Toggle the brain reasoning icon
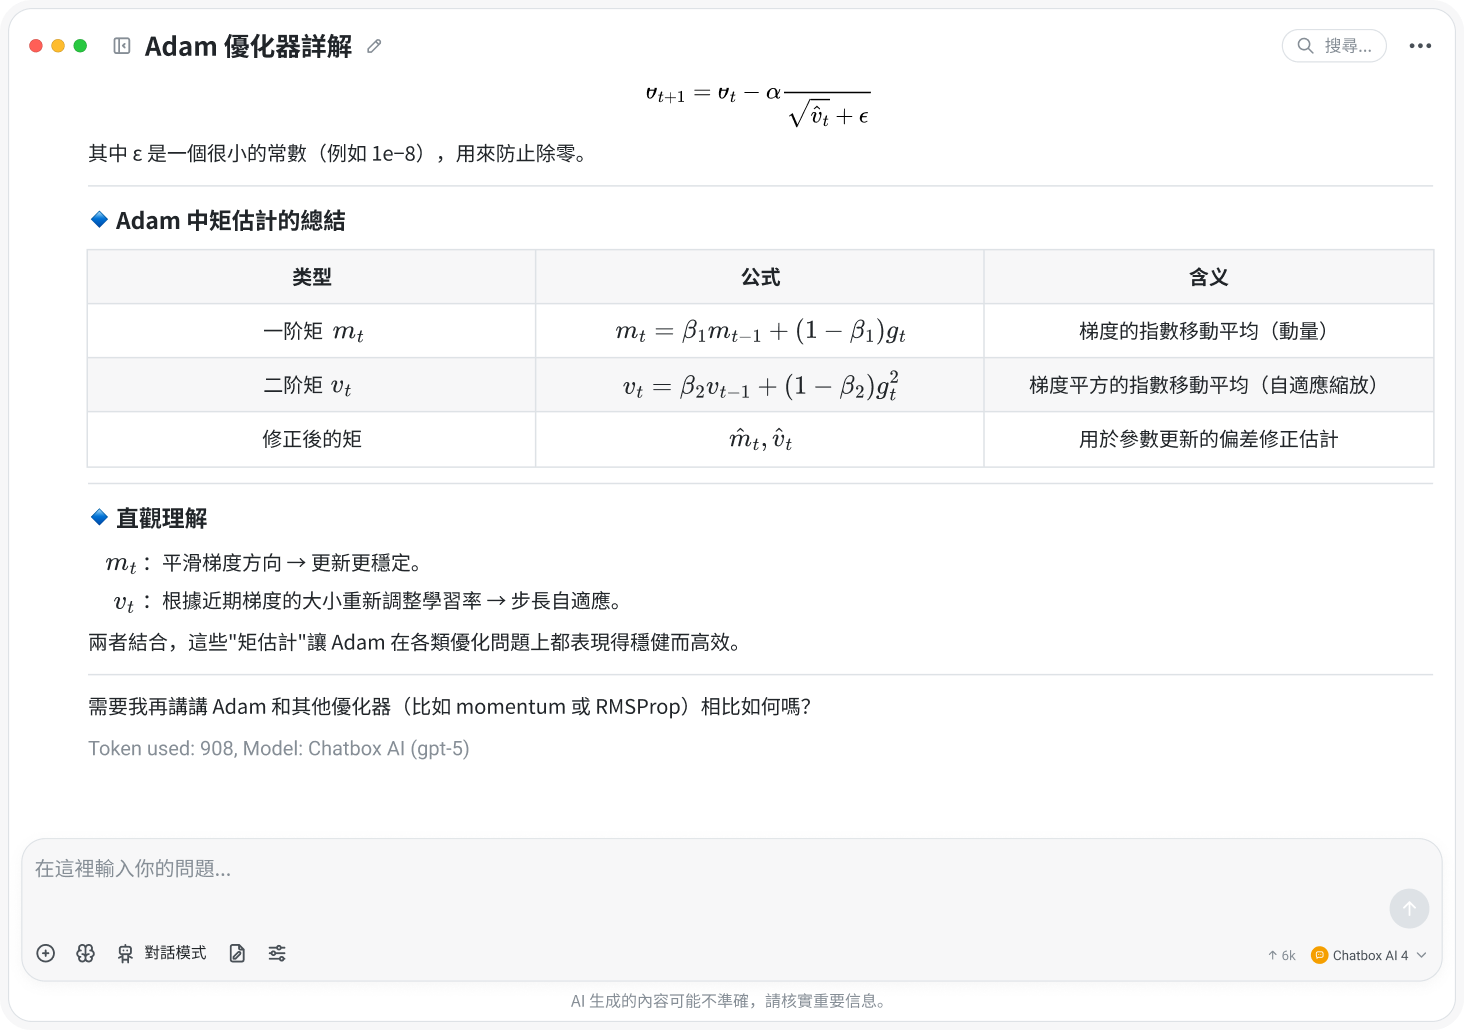Viewport: 1464px width, 1030px height. [x=86, y=953]
